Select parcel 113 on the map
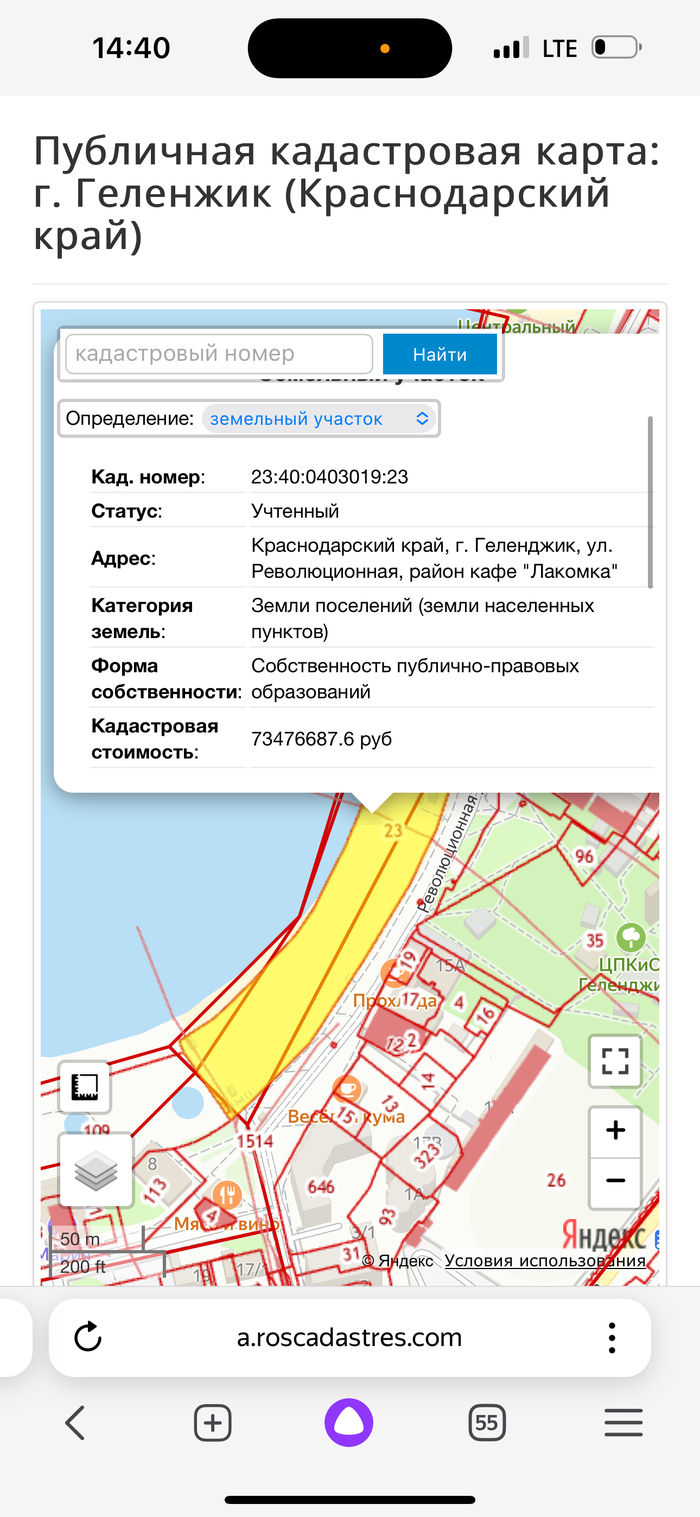The height and width of the screenshot is (1517, 700). click(156, 1189)
